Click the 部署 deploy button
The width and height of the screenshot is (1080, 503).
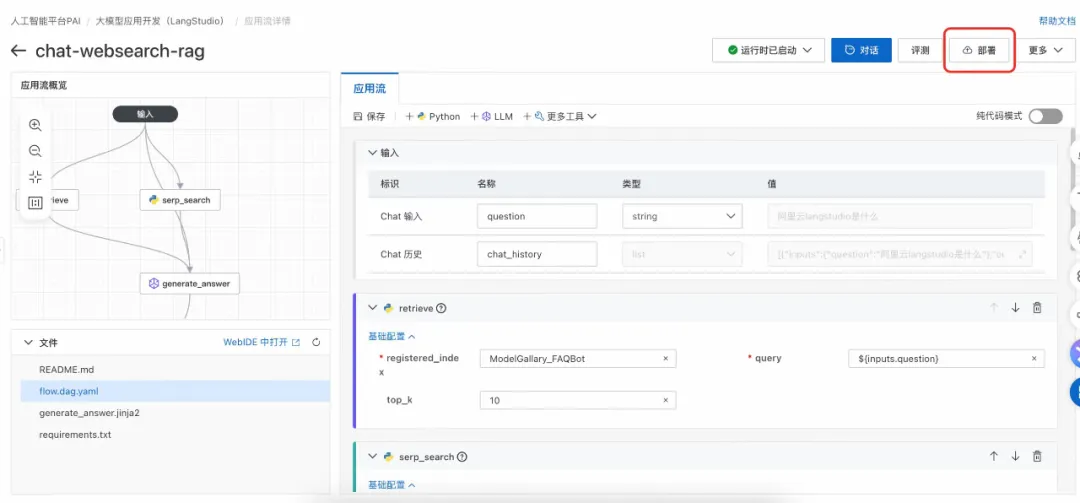979,50
